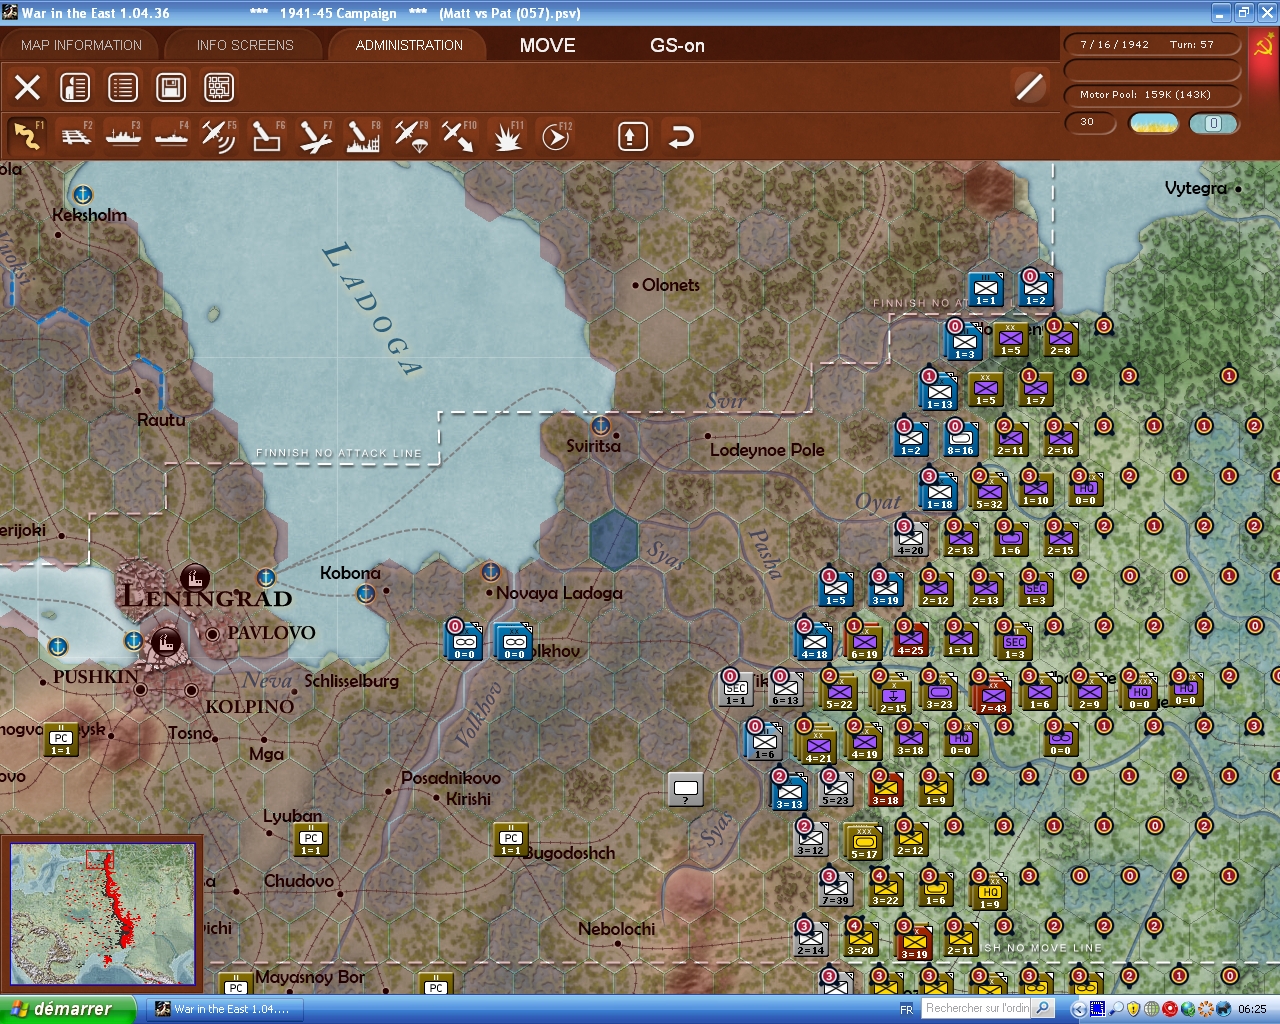The height and width of the screenshot is (1024, 1280).
Task: Click the grid pattern icon
Action: (219, 87)
